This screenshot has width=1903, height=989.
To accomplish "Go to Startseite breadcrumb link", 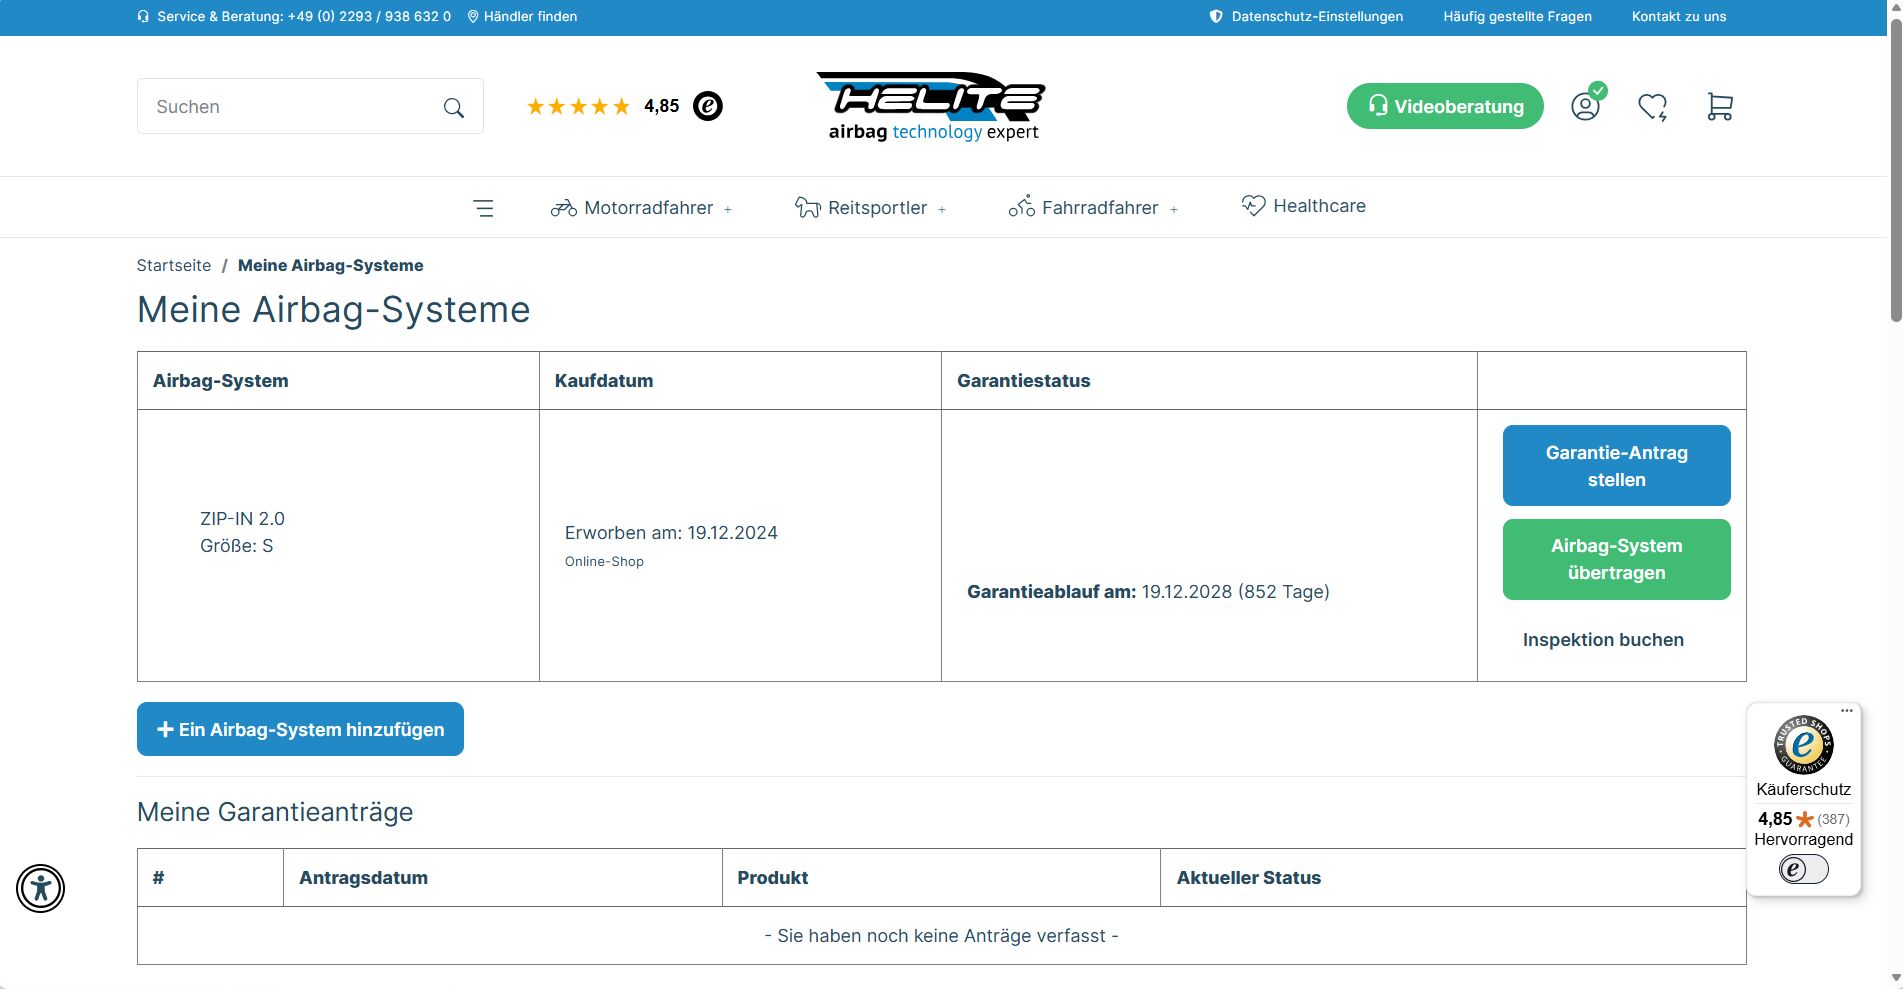I will click(x=174, y=266).
